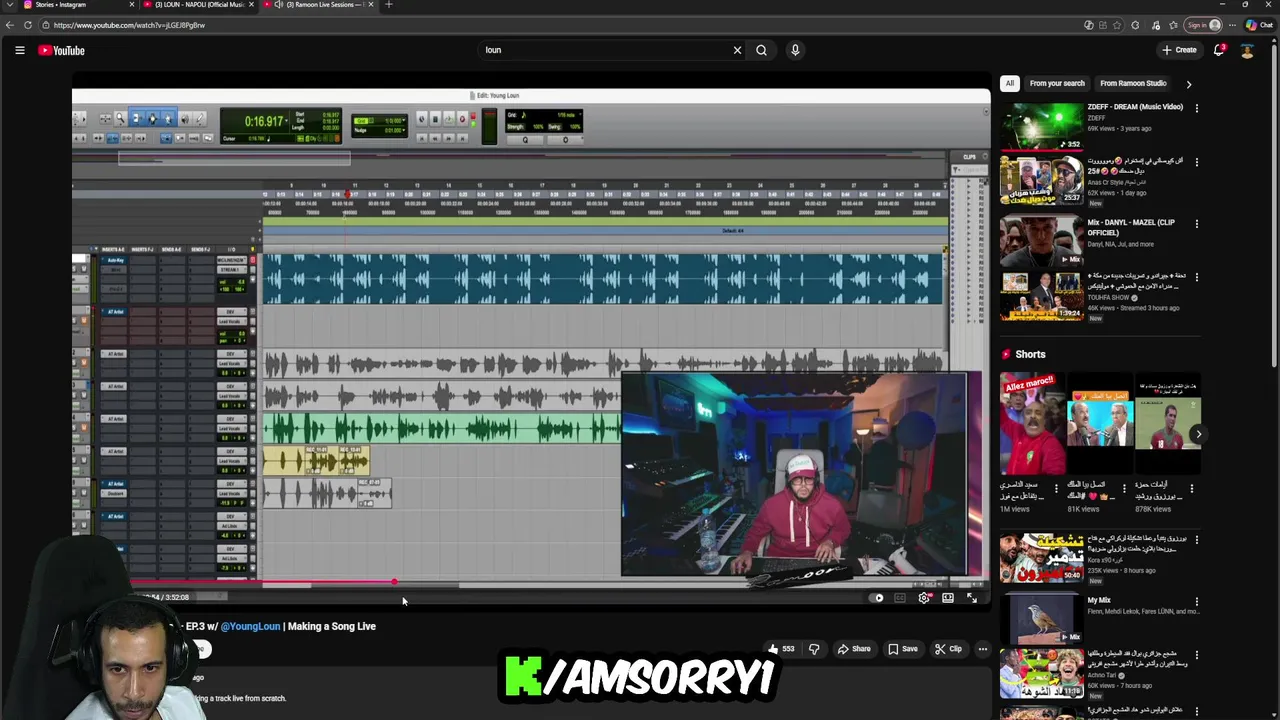Click the green highlighted vocal clip in DAW video

click(x=441, y=430)
